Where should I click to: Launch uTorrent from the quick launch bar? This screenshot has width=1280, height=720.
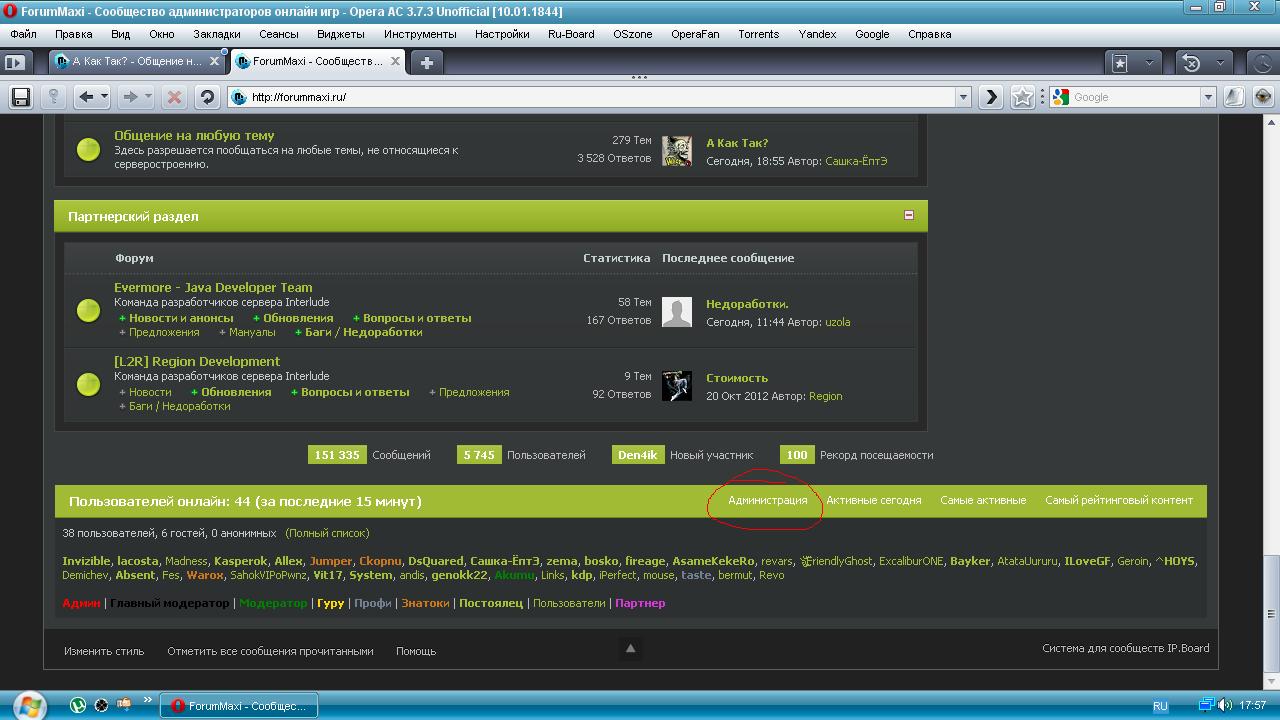(78, 705)
